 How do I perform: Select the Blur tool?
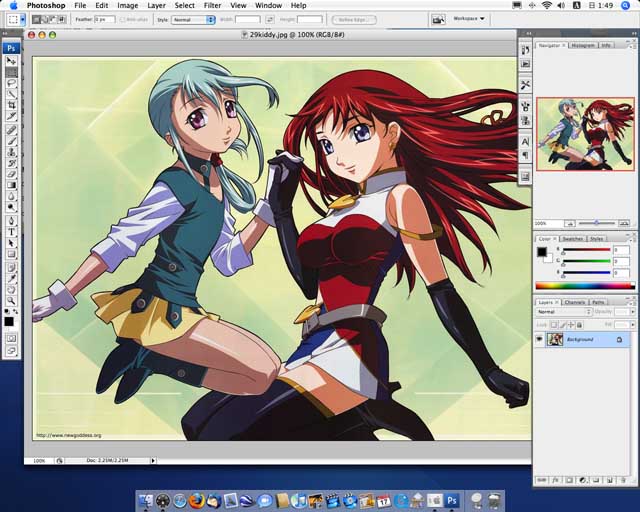[11, 196]
